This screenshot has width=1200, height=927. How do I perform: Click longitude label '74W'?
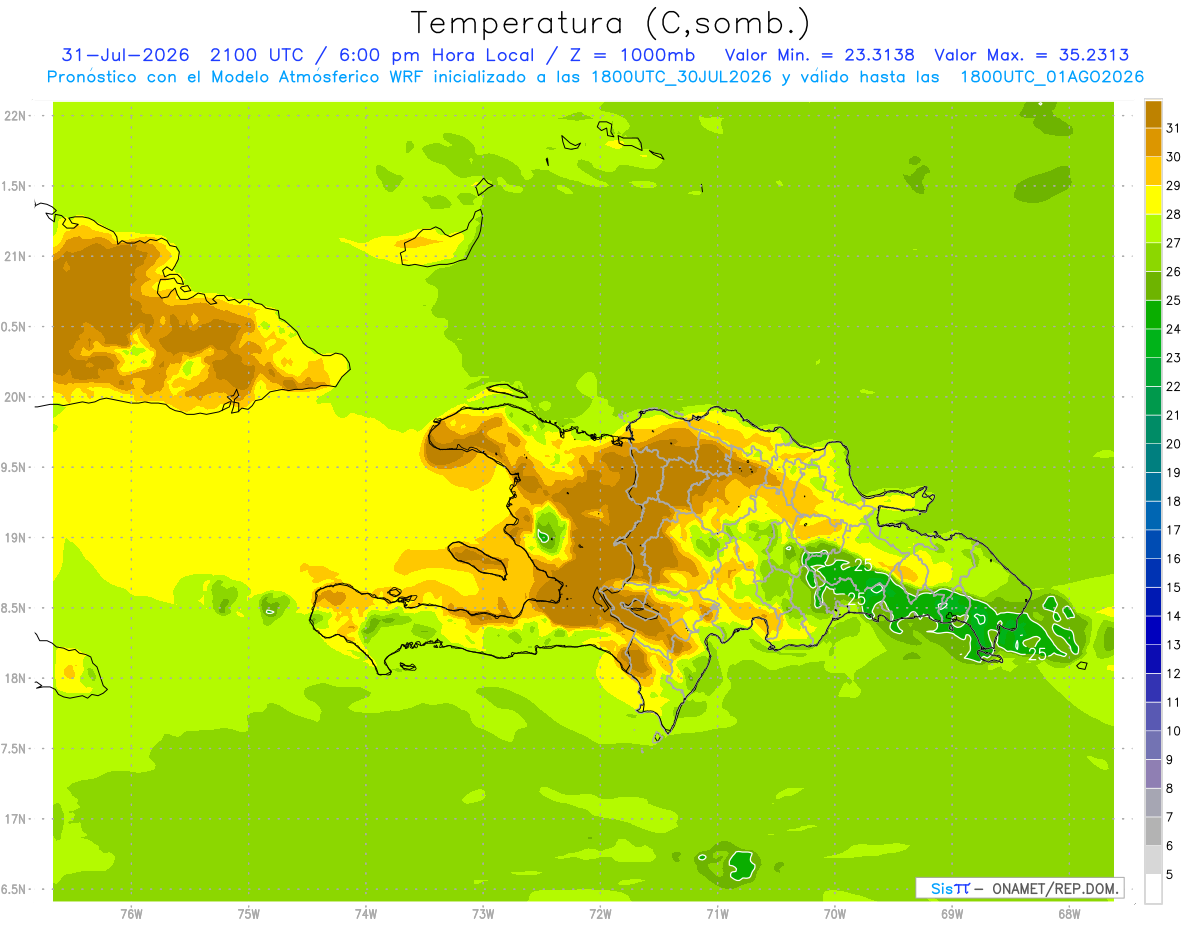(x=366, y=914)
